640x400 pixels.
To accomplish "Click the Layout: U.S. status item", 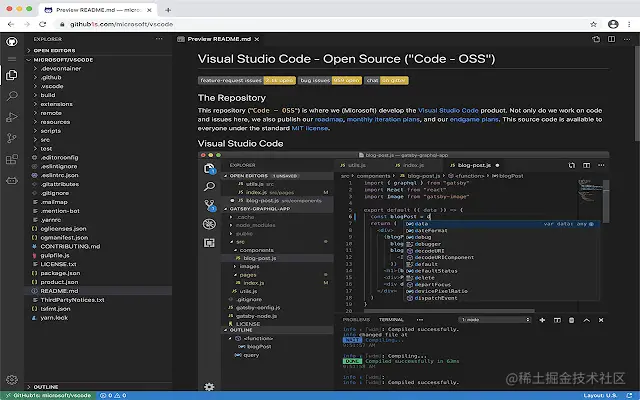I will click(x=600, y=396).
